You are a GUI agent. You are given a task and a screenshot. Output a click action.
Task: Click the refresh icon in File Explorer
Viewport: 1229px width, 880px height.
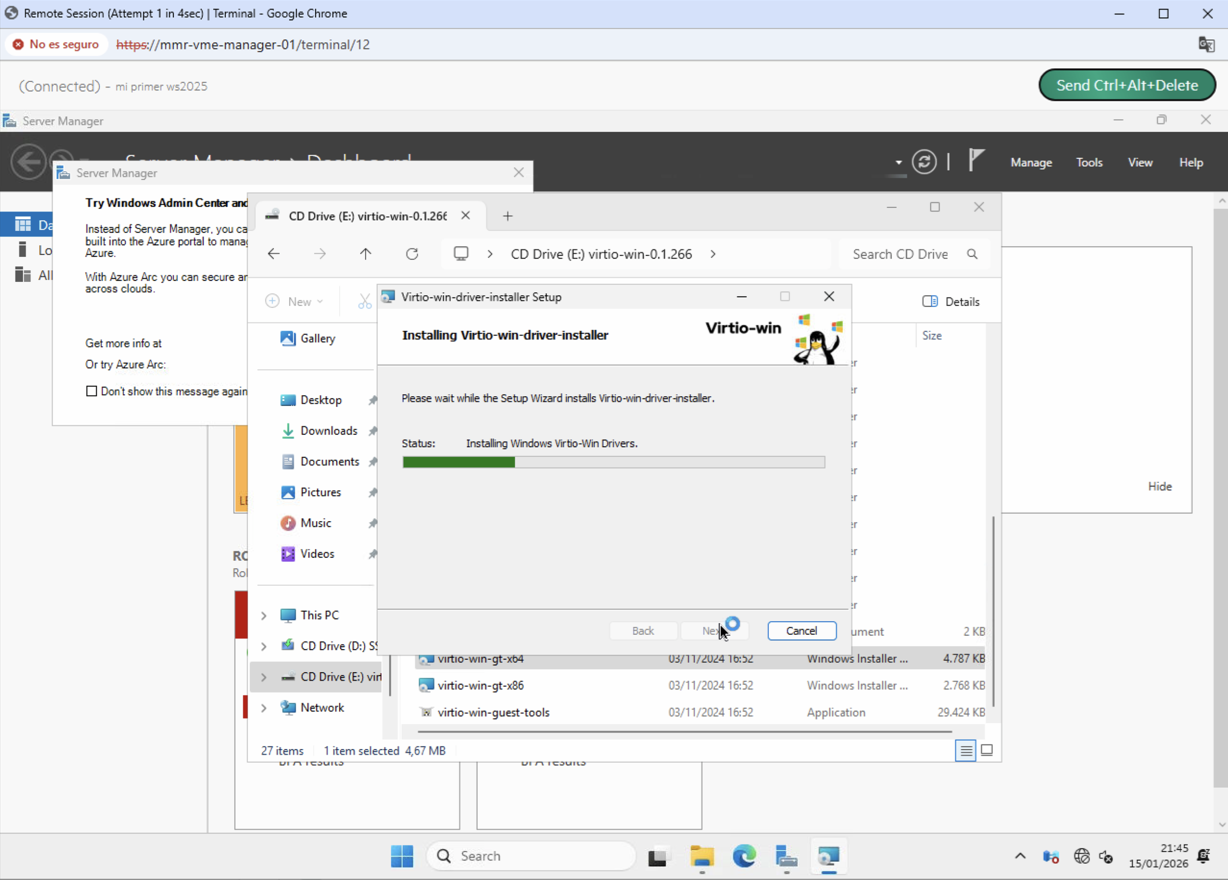coord(412,254)
